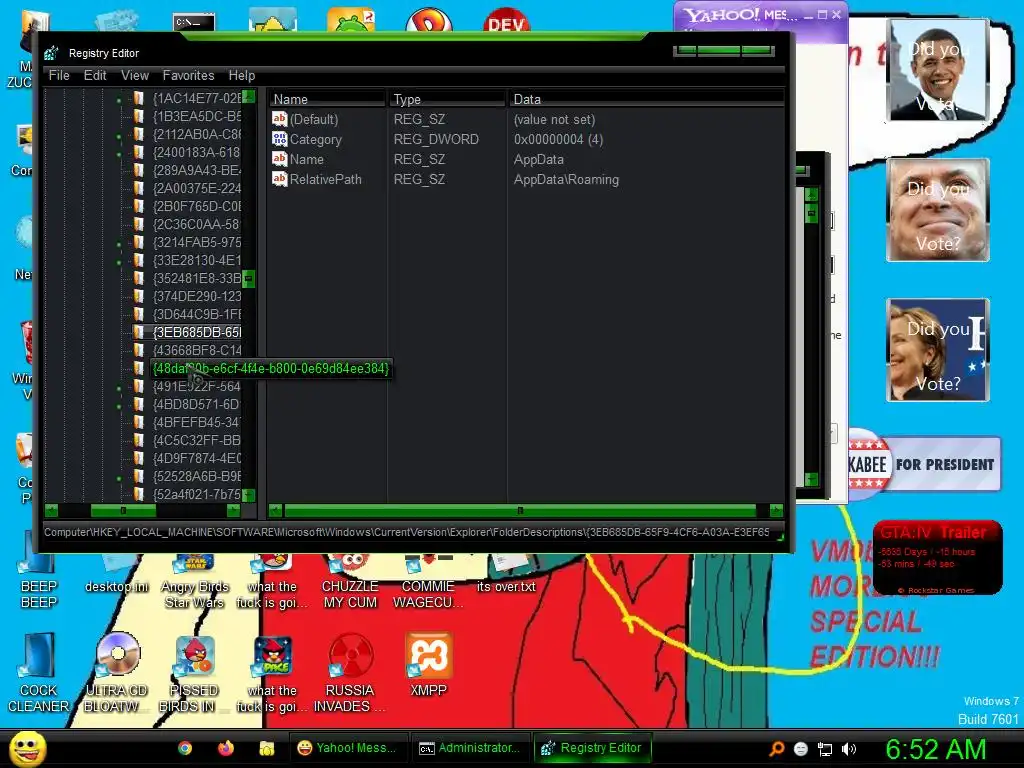Click the 6:52 AM taskbar clock
Screen dimensions: 1024x768
click(935, 749)
